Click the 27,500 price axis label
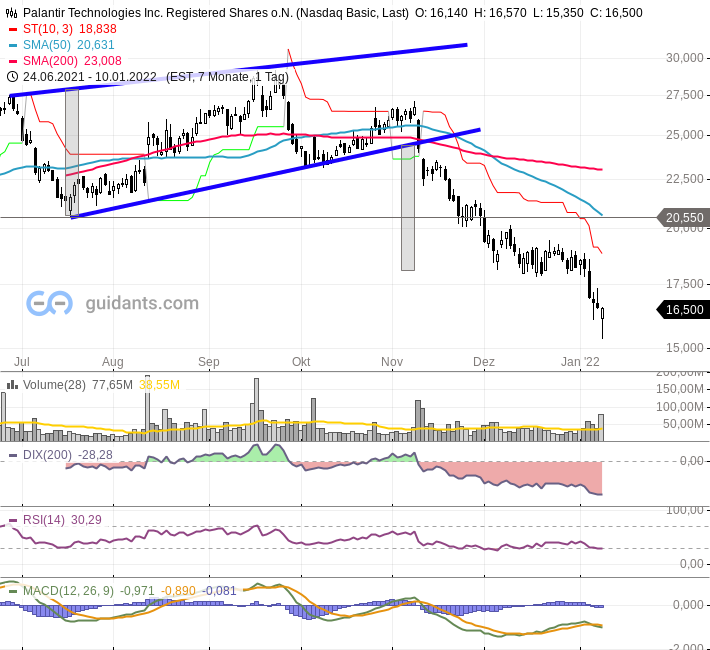 point(684,95)
